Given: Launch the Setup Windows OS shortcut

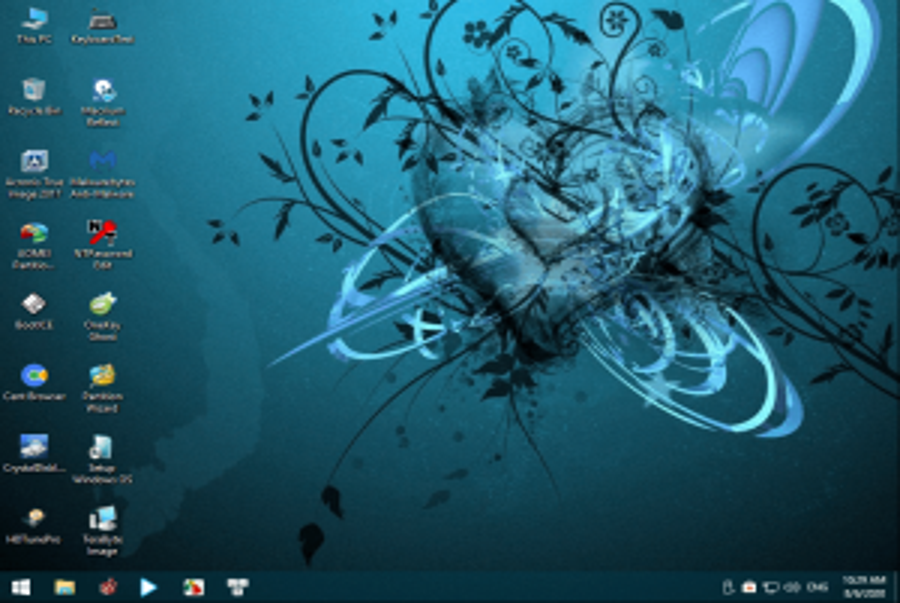Looking at the screenshot, I should coord(103,459).
